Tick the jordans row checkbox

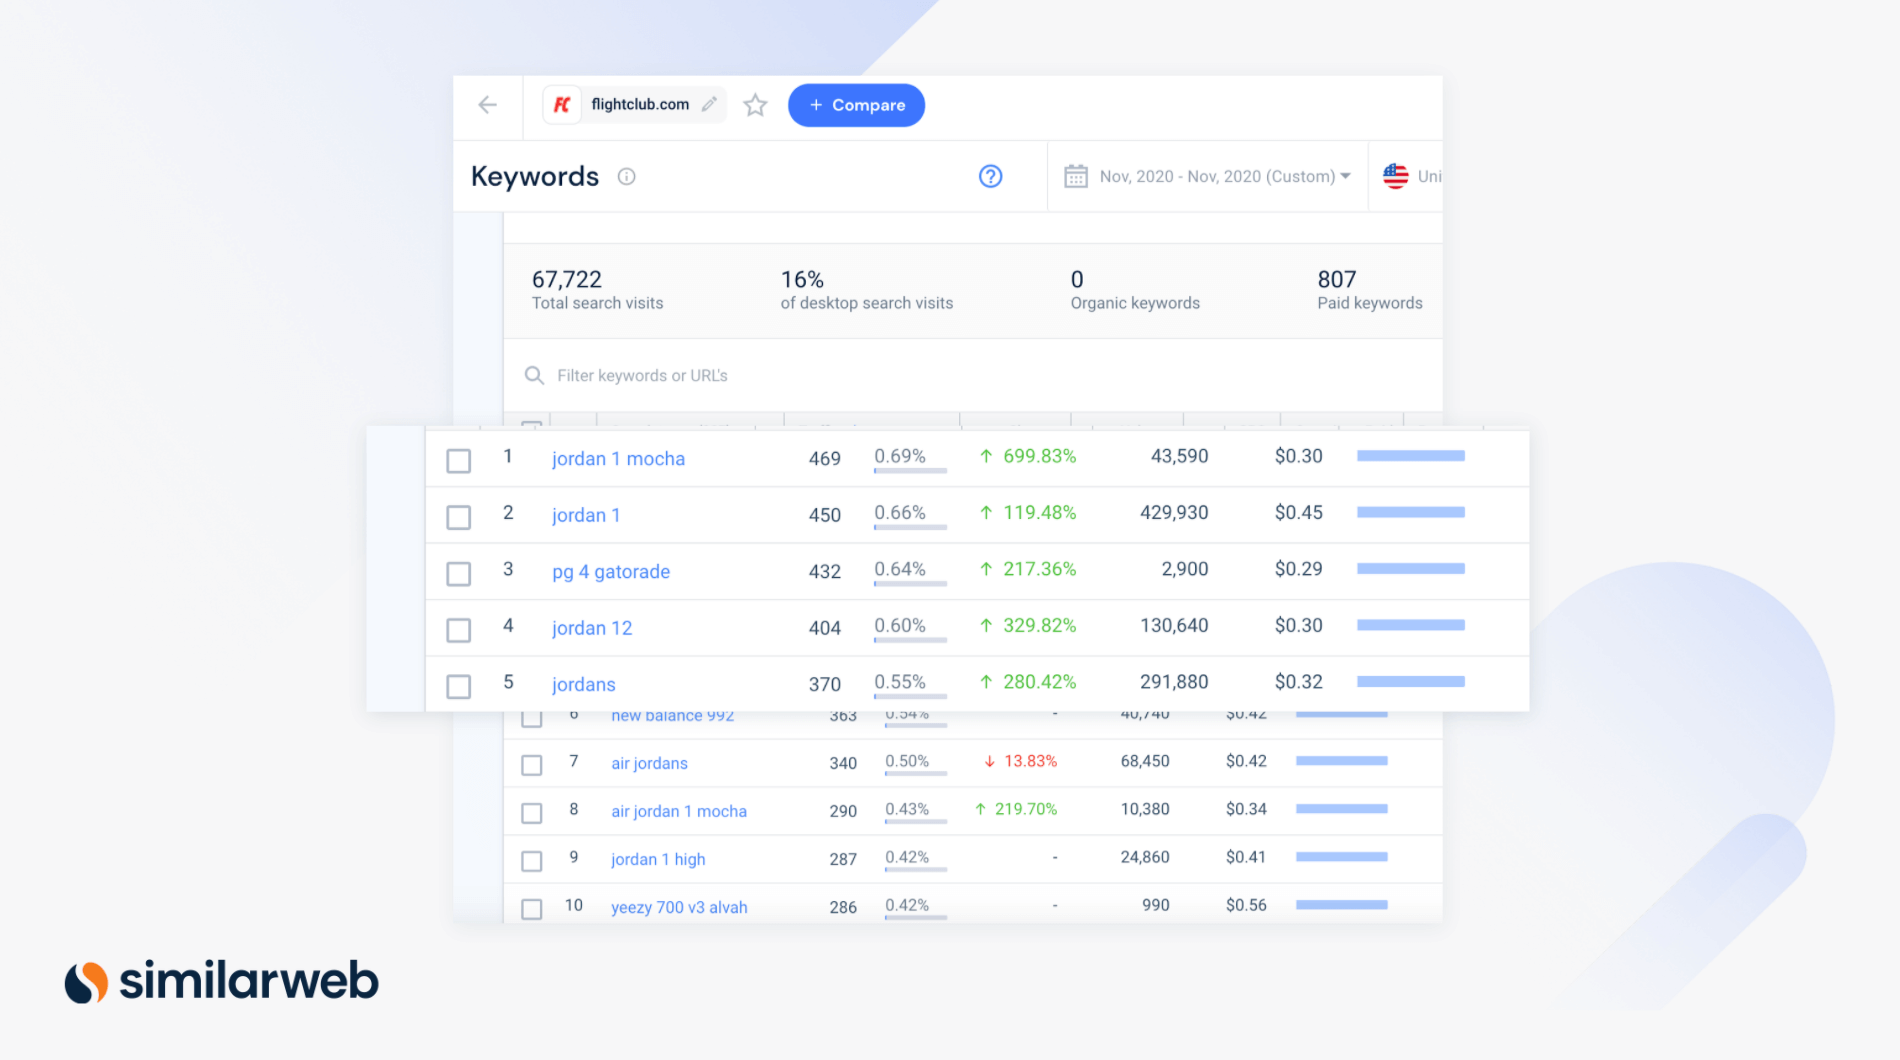[x=458, y=686]
